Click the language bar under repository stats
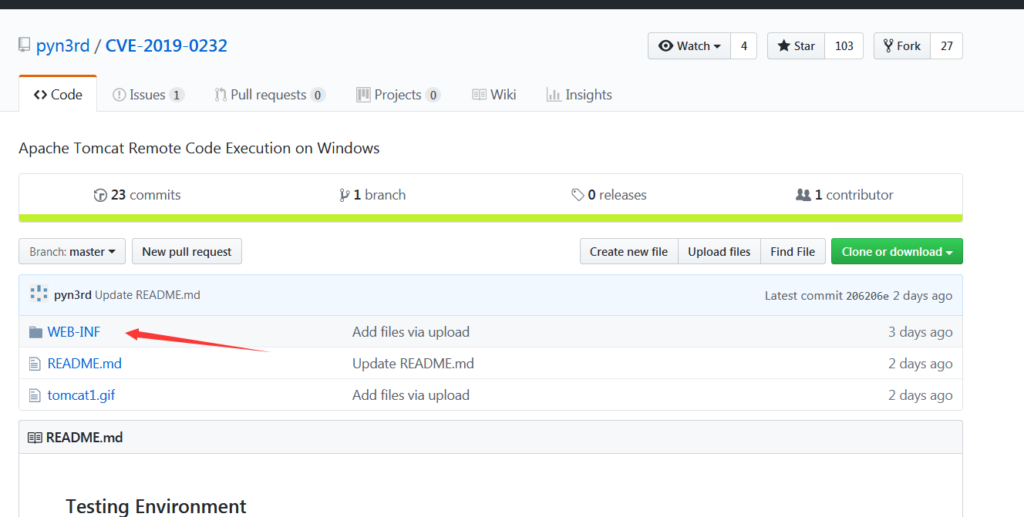Image resolution: width=1024 pixels, height=517 pixels. (x=490, y=218)
